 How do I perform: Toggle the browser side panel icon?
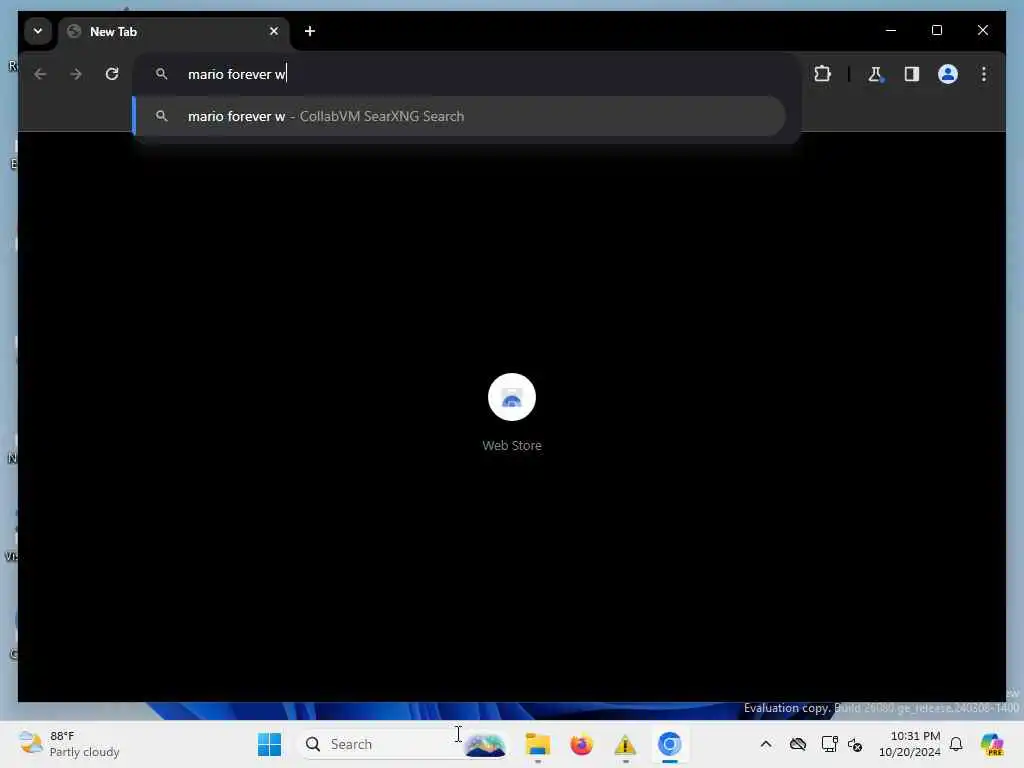point(912,74)
